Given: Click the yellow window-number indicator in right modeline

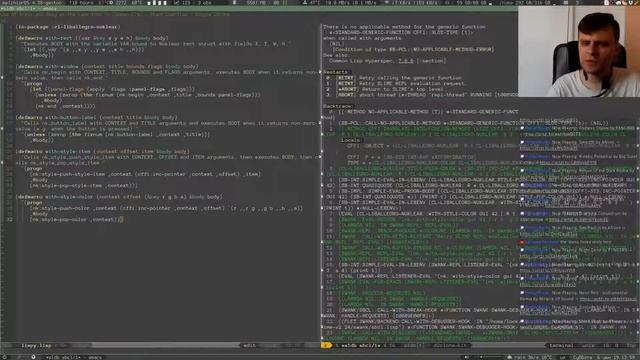Looking at the screenshot, I should click(326, 345).
